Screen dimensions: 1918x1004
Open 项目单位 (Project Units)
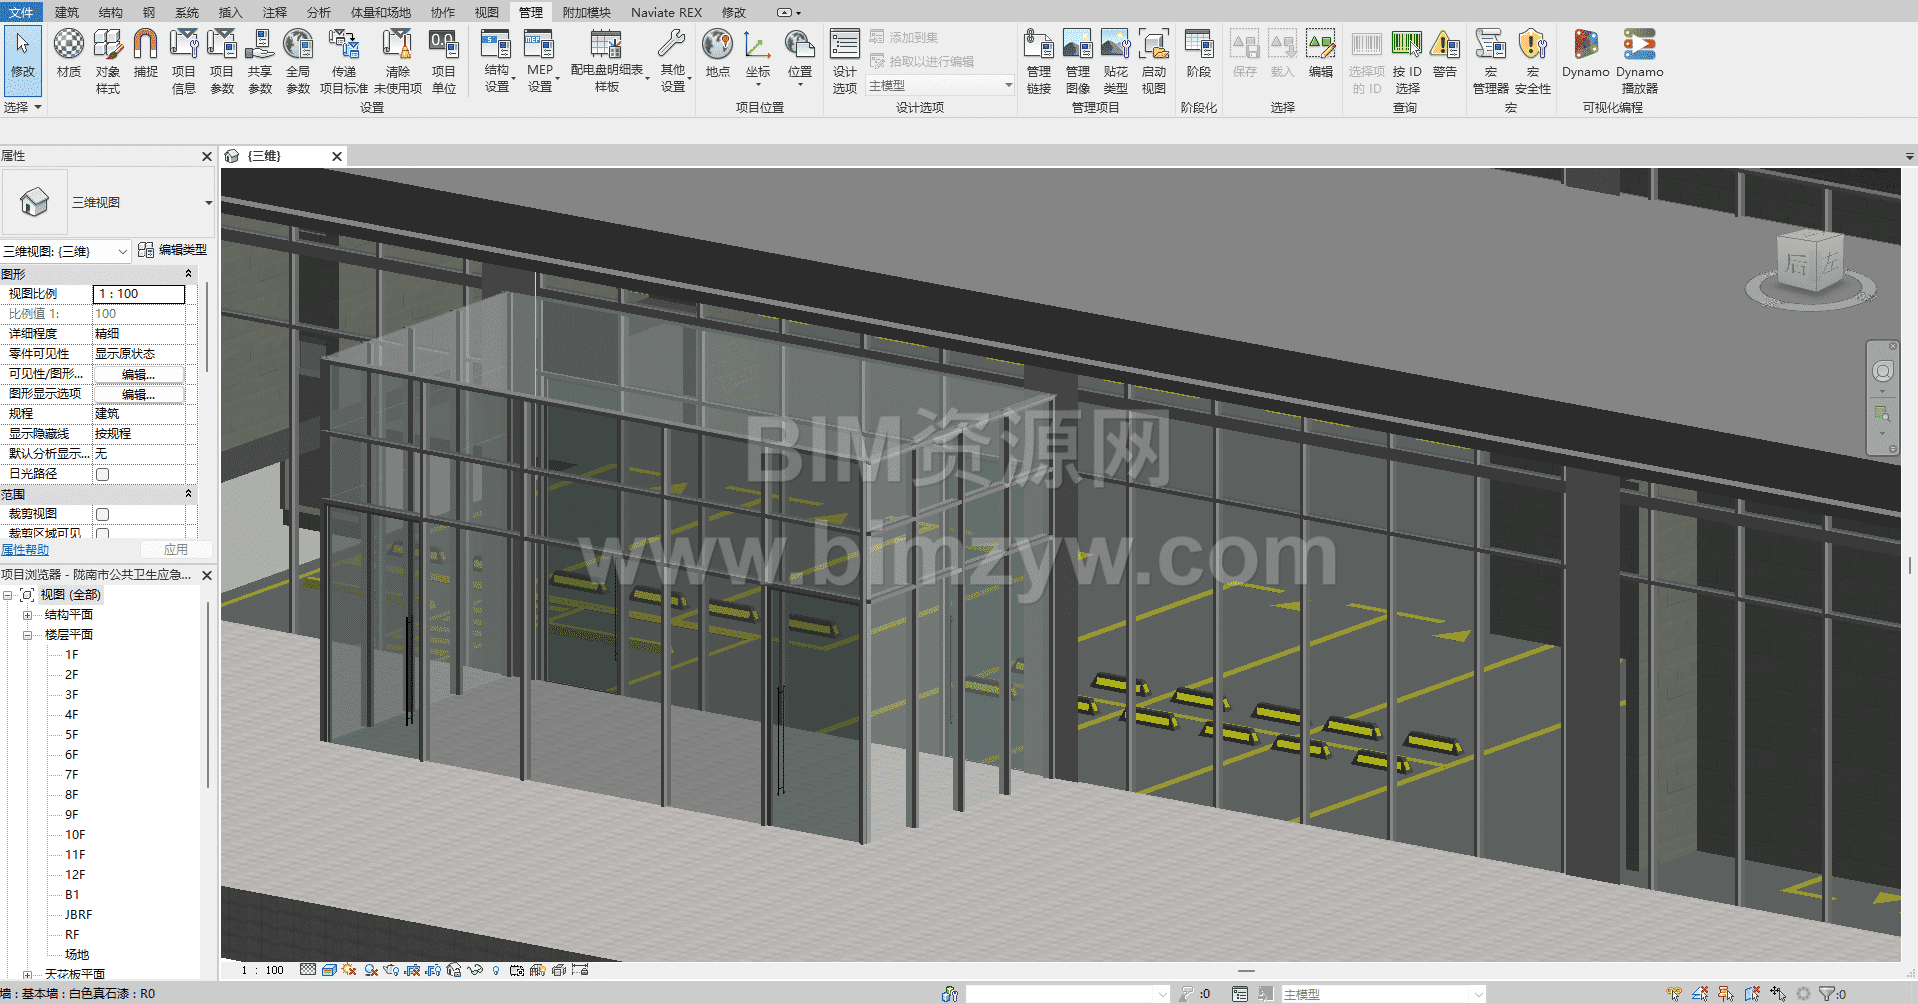pos(444,61)
